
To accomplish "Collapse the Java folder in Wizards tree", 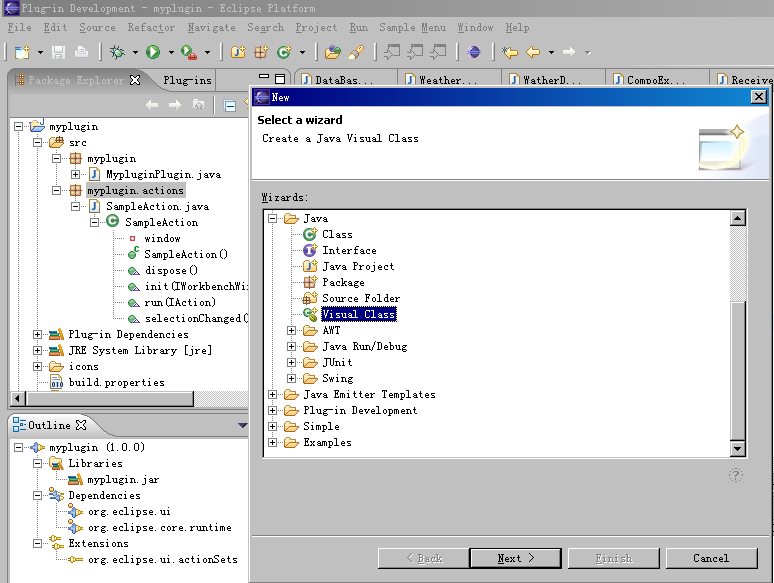I will coord(272,218).
